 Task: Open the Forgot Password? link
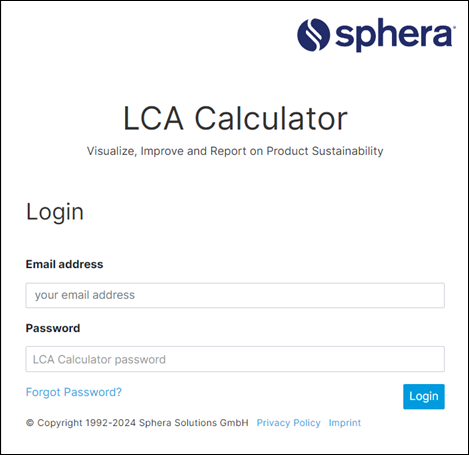coord(74,392)
